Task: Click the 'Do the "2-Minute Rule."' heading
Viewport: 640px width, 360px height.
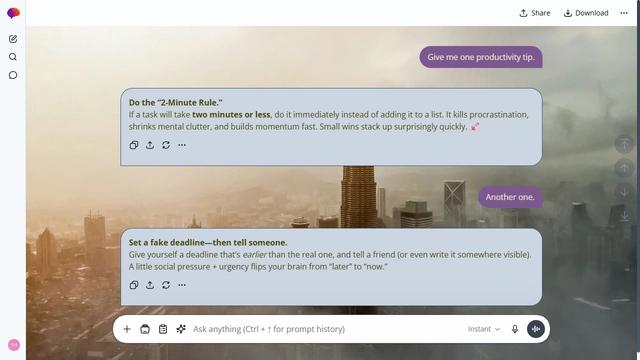Action: pyautogui.click(x=176, y=102)
